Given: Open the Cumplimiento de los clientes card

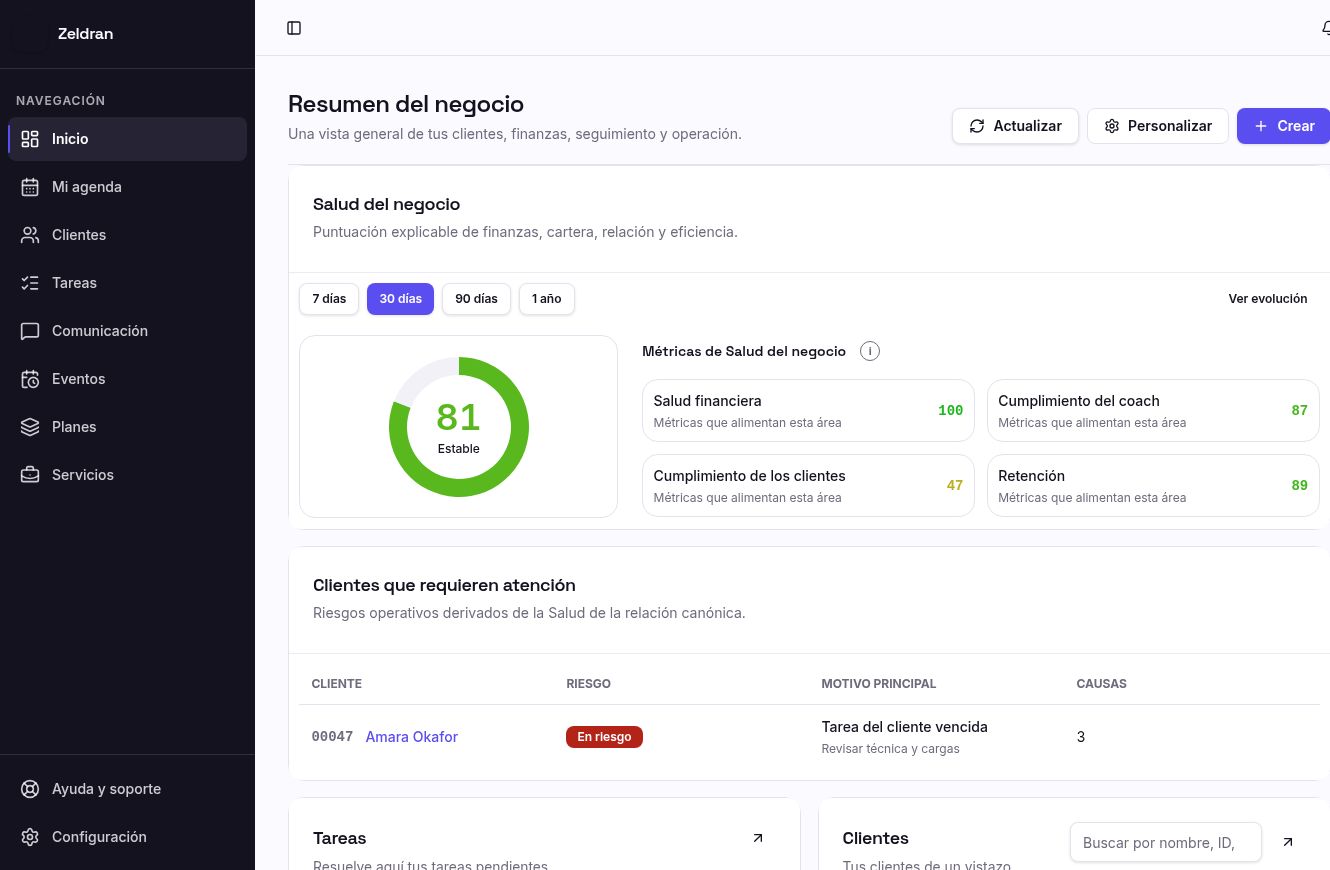Looking at the screenshot, I should coord(808,486).
